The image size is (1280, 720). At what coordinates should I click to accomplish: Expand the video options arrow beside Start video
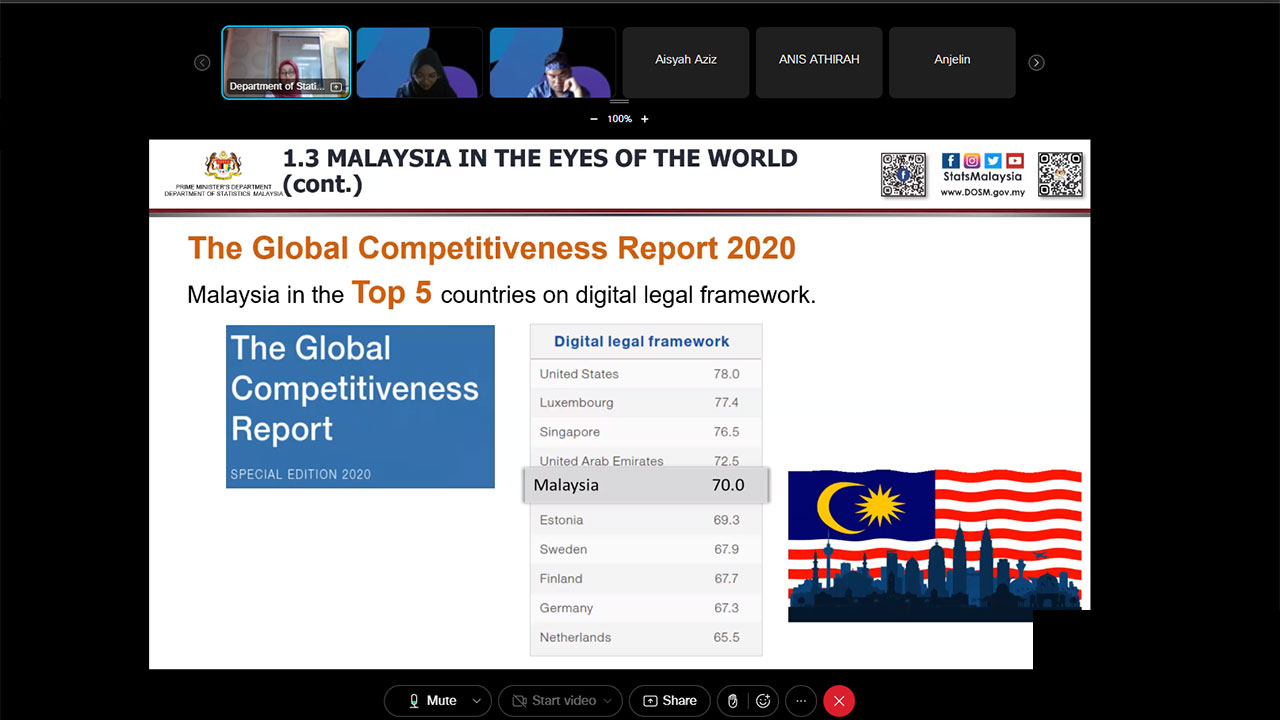tap(608, 701)
